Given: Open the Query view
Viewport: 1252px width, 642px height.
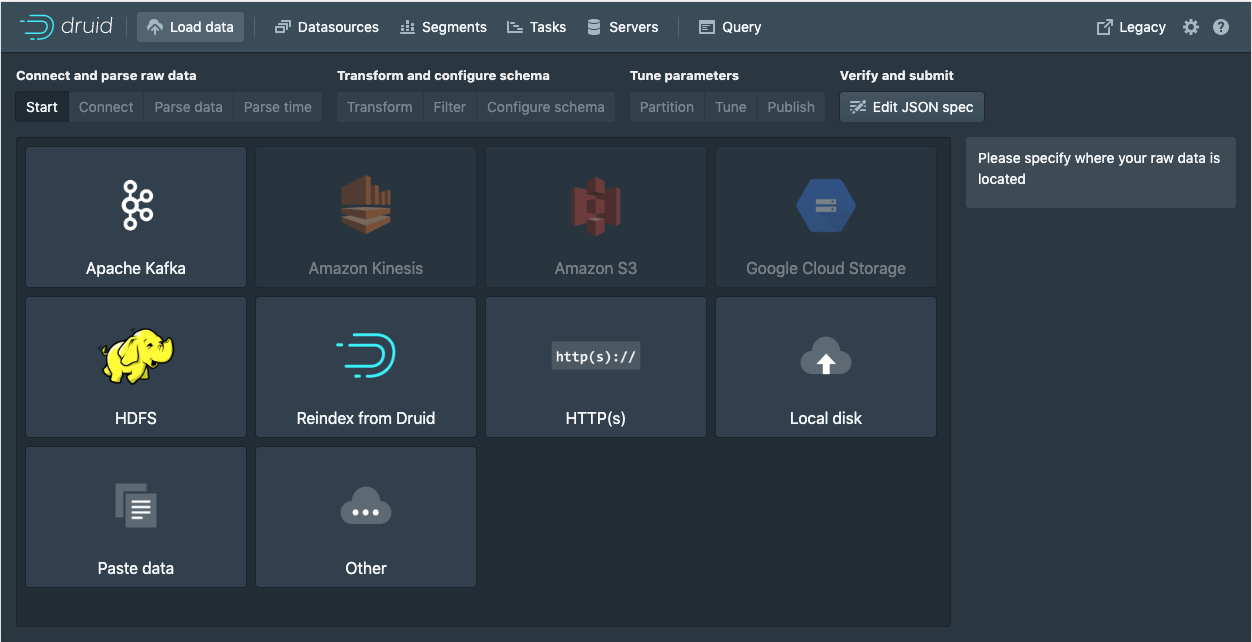Looking at the screenshot, I should pyautogui.click(x=730, y=27).
